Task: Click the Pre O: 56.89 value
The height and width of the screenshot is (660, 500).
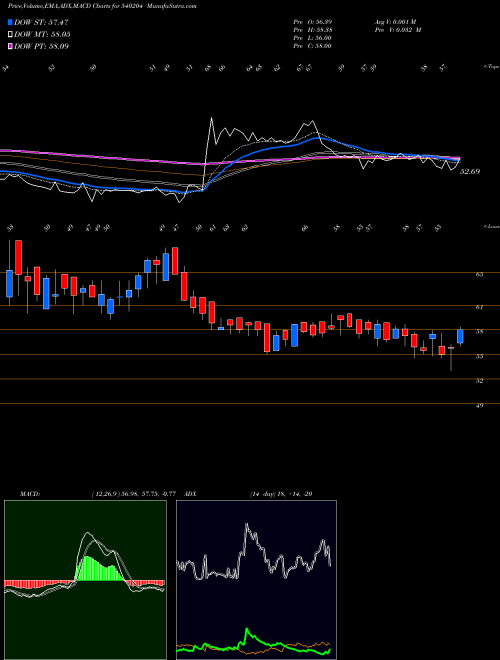Action: coord(312,22)
